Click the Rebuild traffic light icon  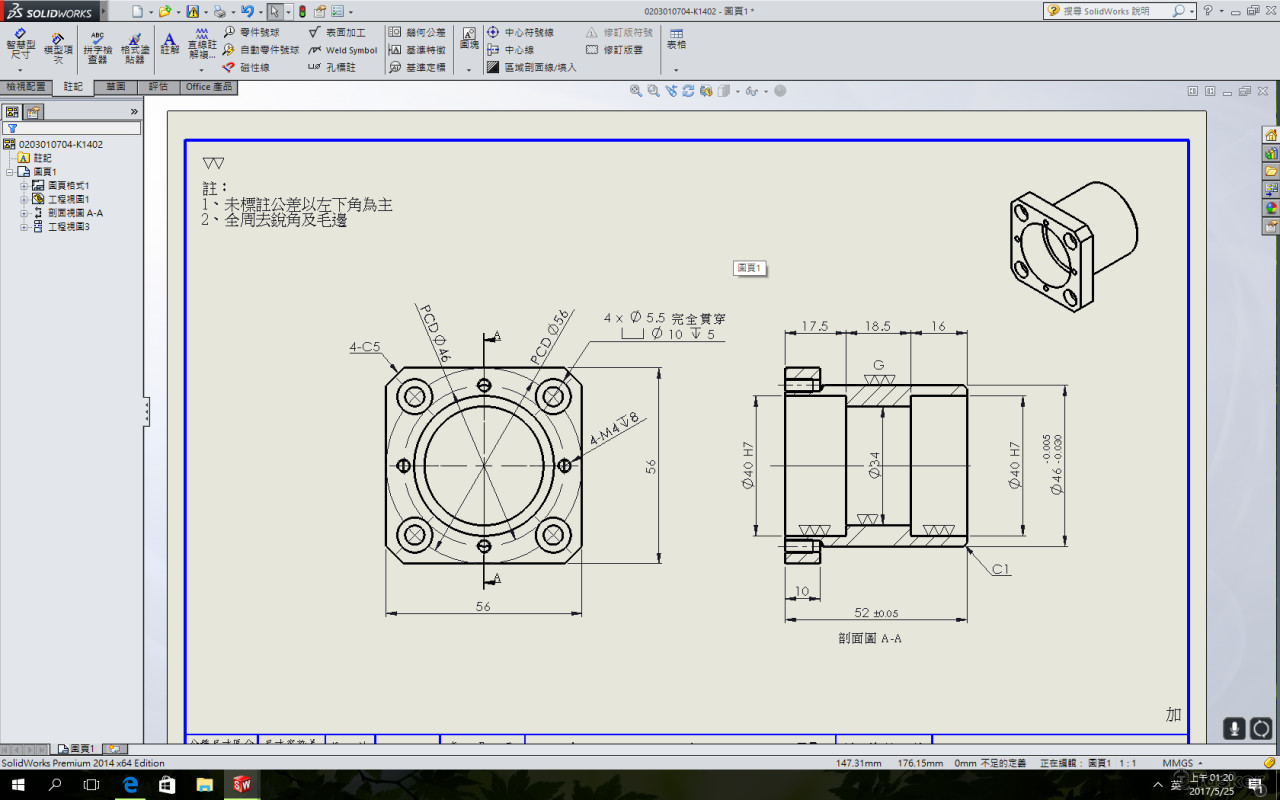(x=302, y=12)
